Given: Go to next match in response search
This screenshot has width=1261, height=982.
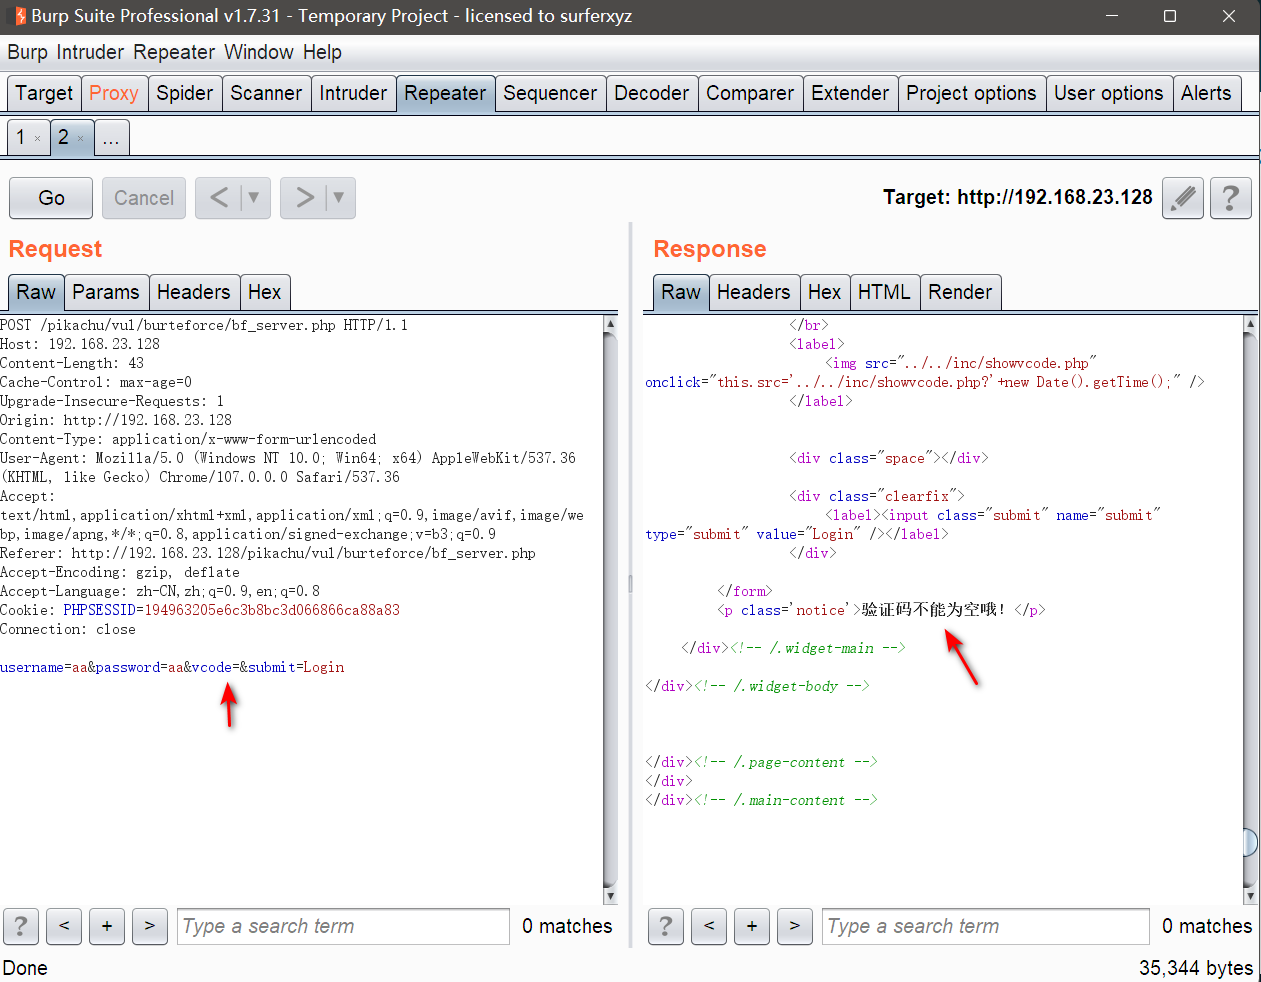Looking at the screenshot, I should pyautogui.click(x=794, y=926).
